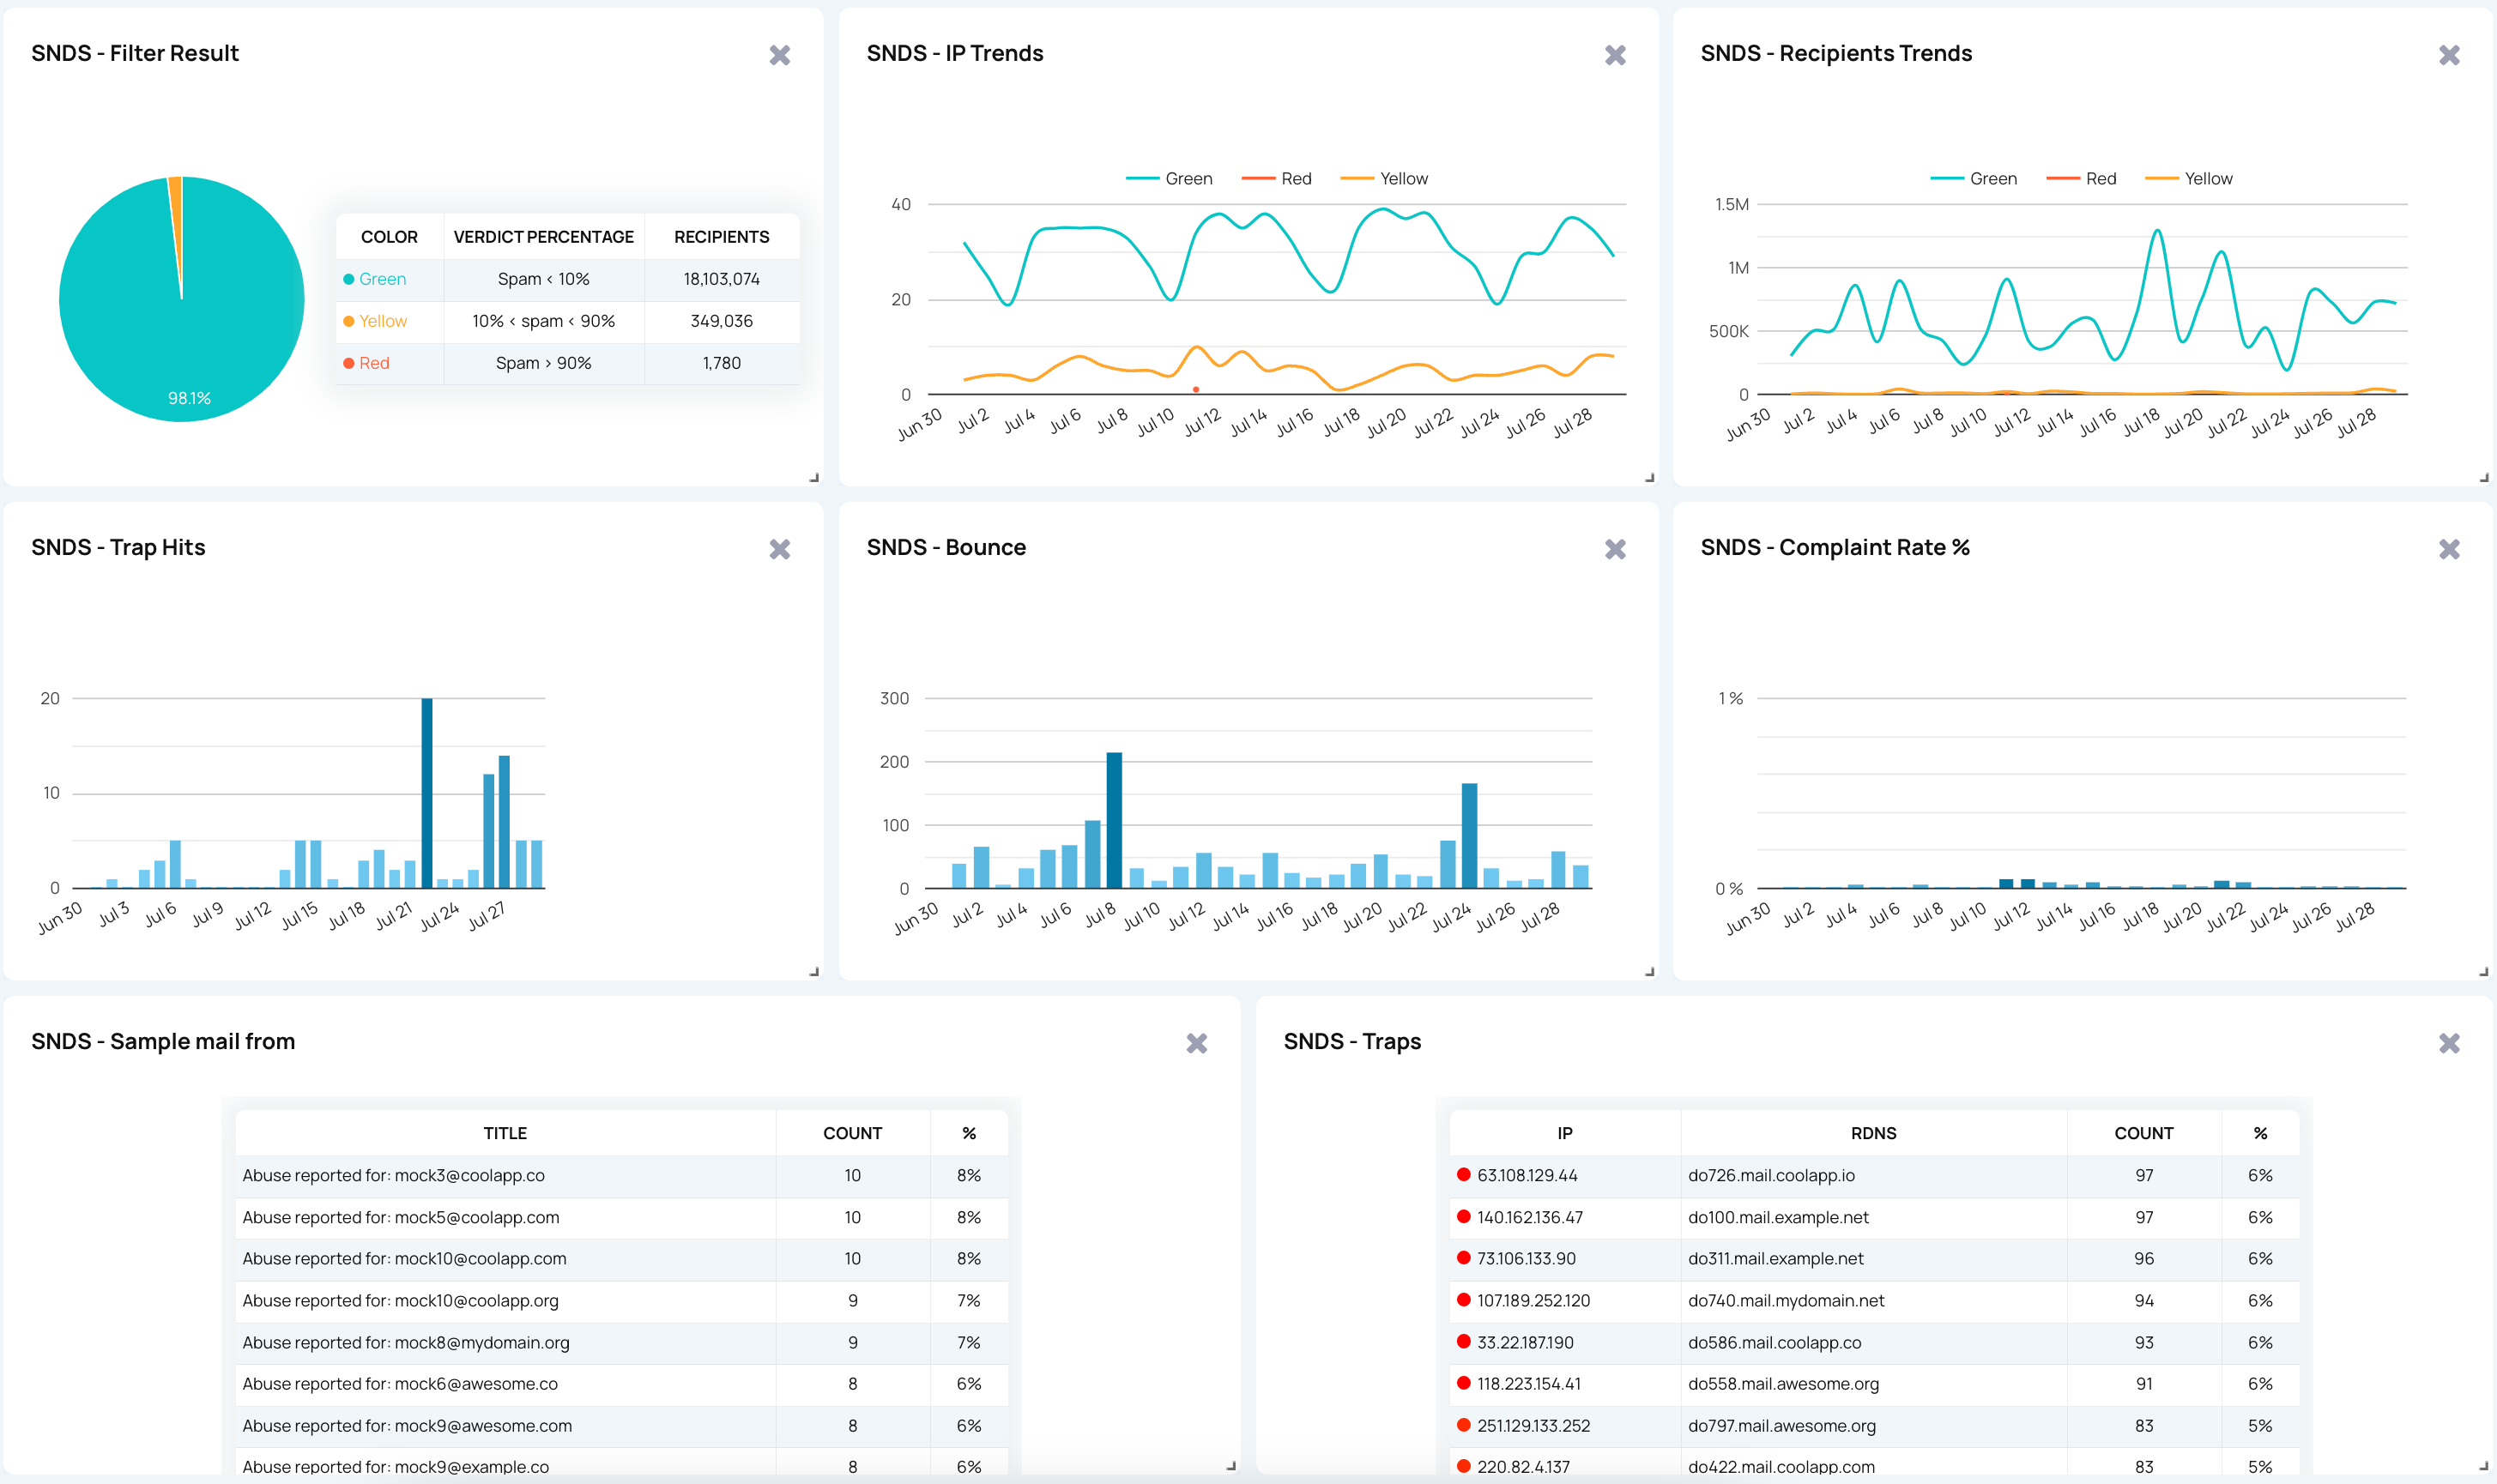Toggle Red series in Recipients Trends legend
Image resolution: width=2497 pixels, height=1484 pixels.
[2081, 178]
